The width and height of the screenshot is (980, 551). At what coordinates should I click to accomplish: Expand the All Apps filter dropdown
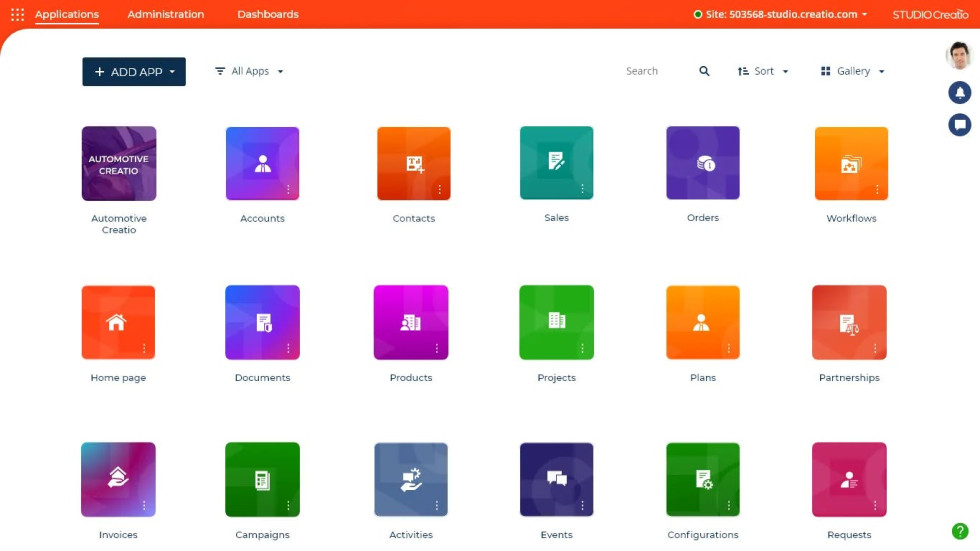click(249, 71)
